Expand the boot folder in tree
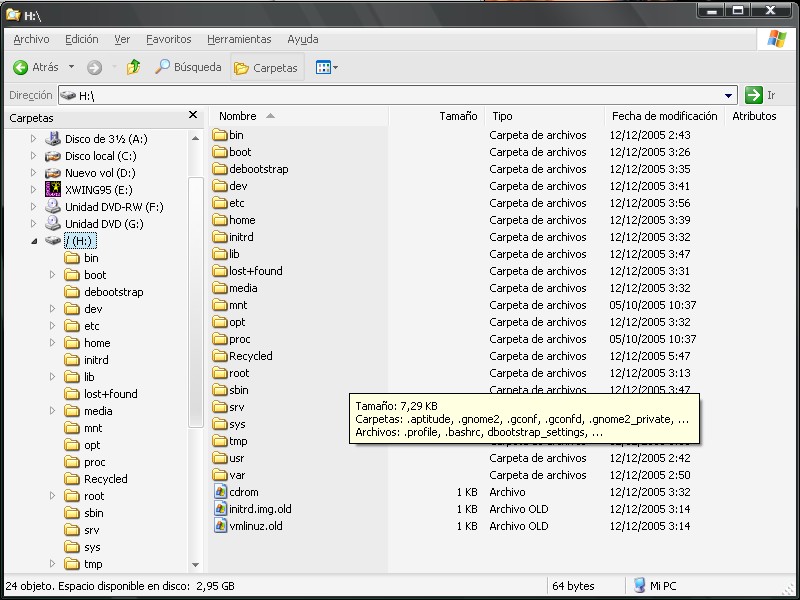The image size is (800, 600). [x=52, y=275]
